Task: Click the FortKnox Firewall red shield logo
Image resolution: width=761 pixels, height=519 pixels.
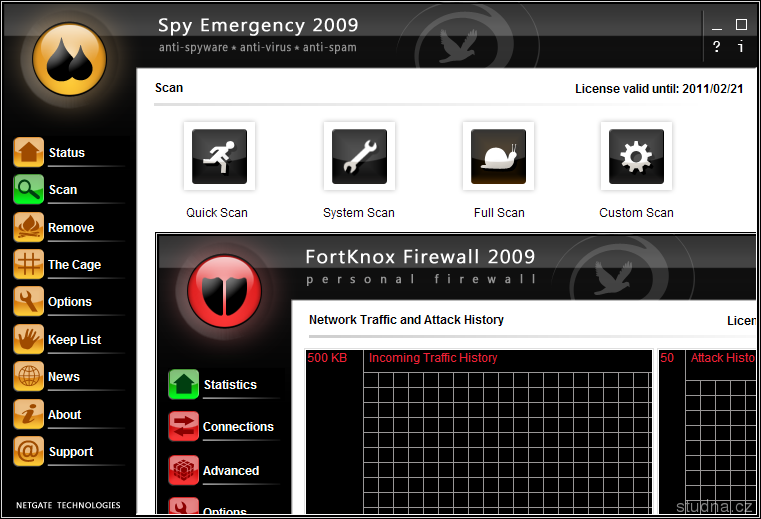Action: pyautogui.click(x=224, y=291)
